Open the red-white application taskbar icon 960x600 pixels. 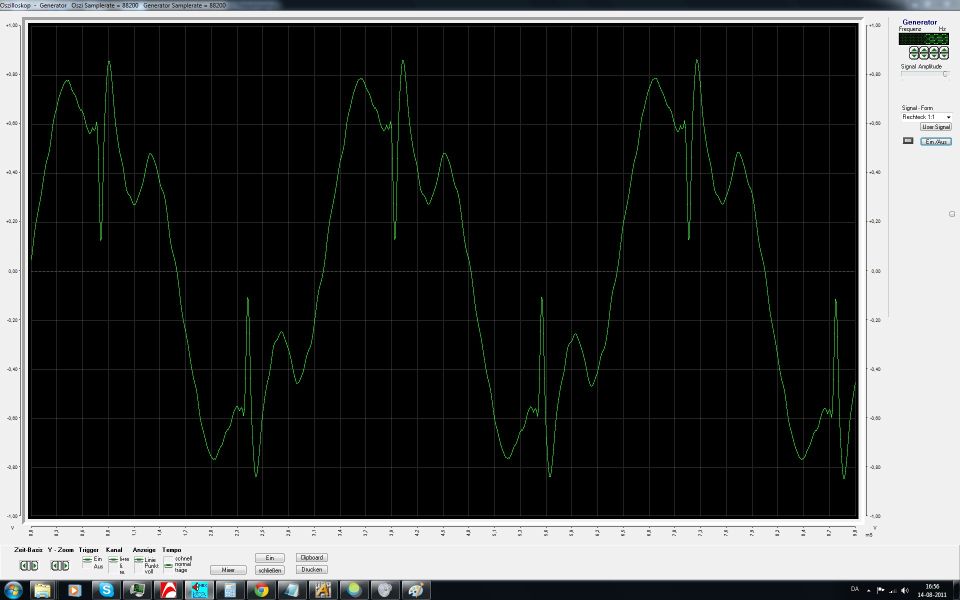tap(168, 590)
